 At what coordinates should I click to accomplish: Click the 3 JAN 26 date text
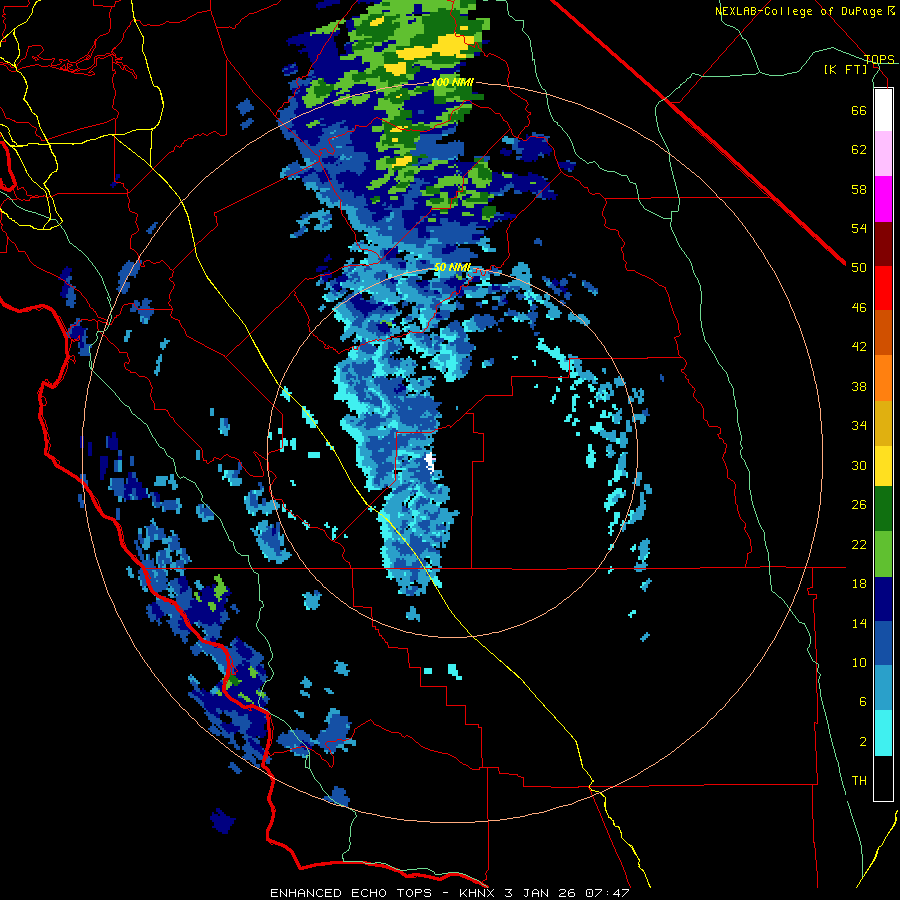pyautogui.click(x=540, y=893)
